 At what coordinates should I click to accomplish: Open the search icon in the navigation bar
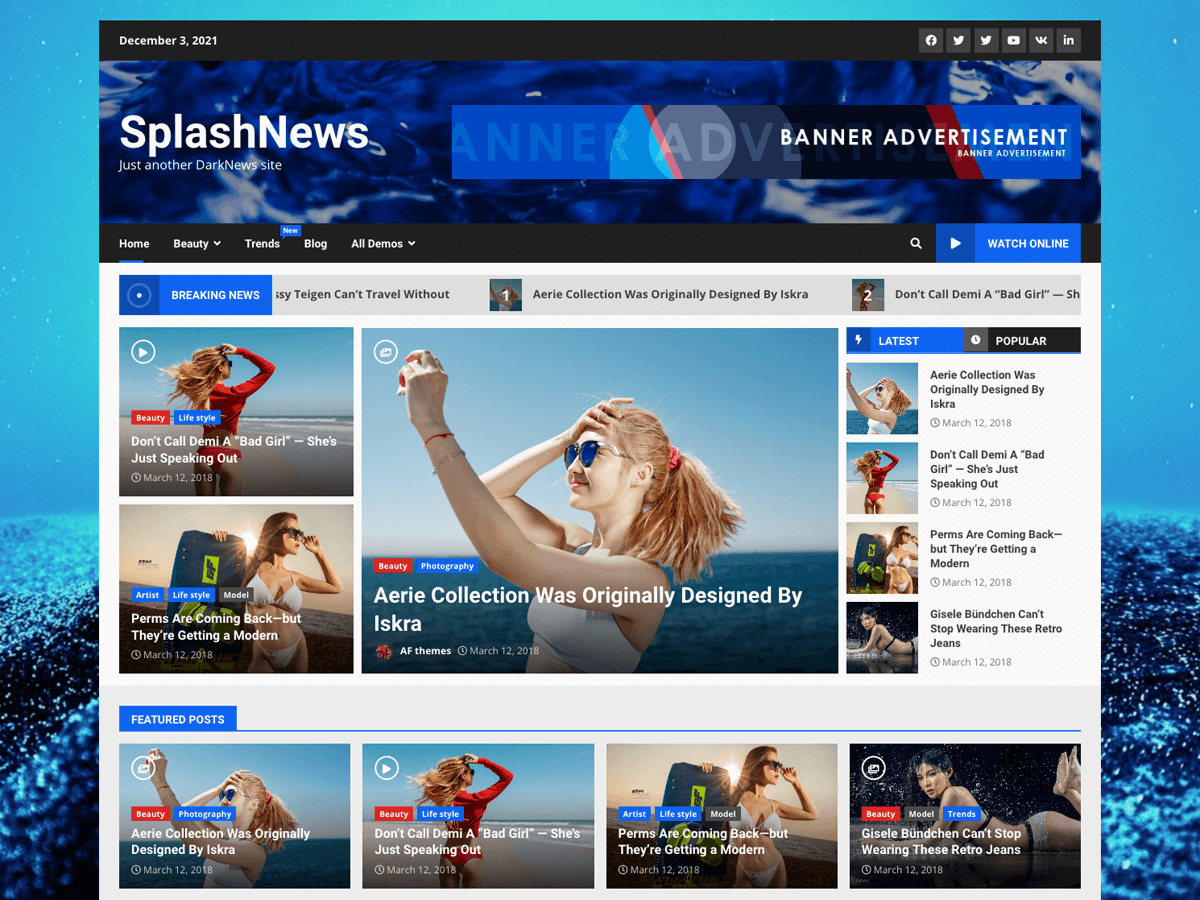point(915,243)
